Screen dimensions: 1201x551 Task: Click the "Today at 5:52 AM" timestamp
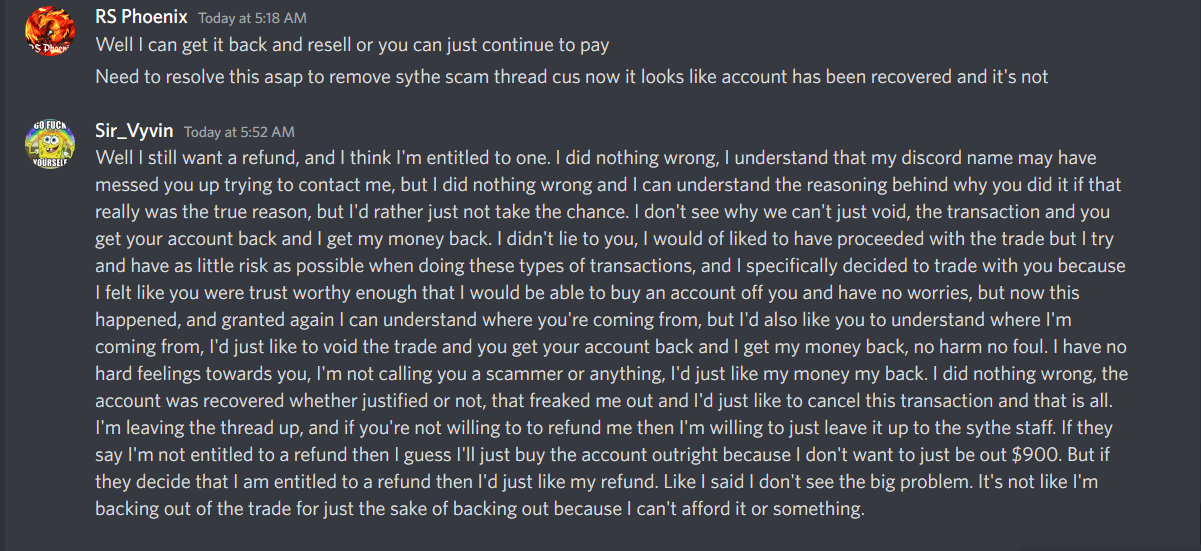click(x=239, y=132)
